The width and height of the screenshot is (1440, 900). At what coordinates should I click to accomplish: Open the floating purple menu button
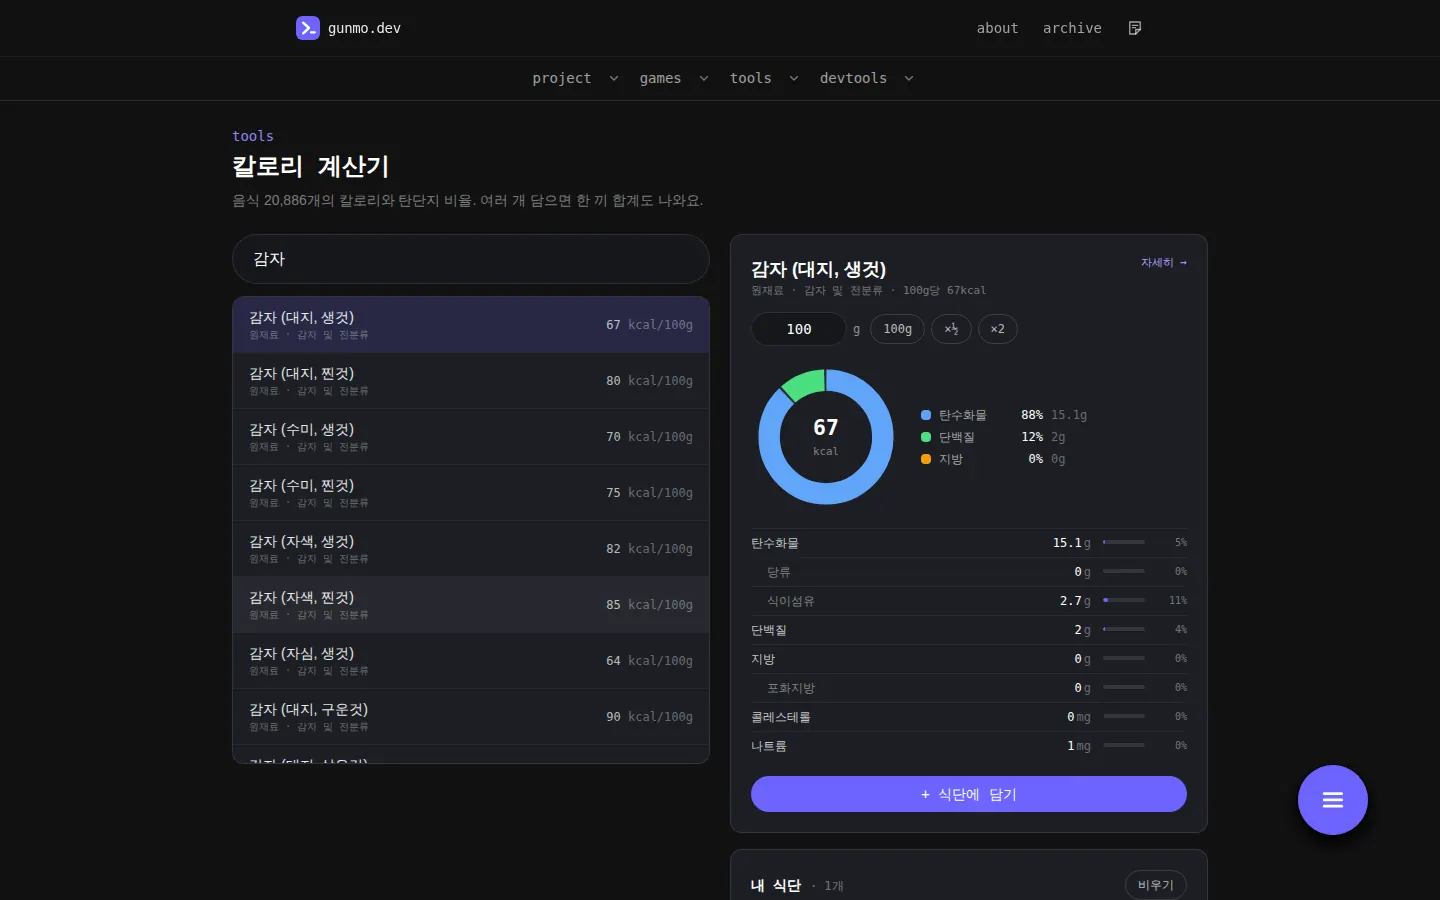coord(1332,800)
